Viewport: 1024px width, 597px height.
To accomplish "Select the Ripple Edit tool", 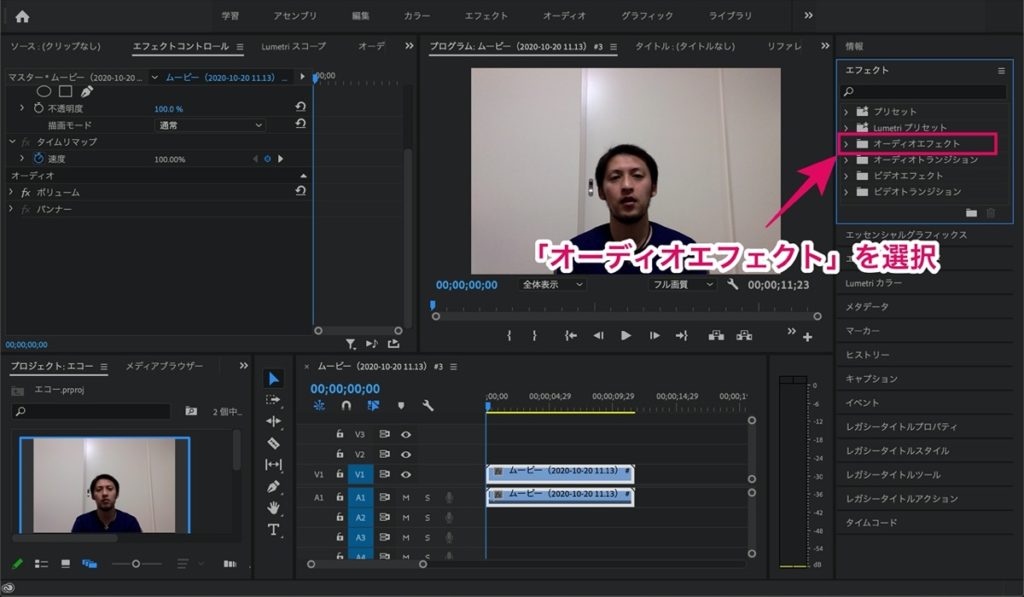I will coord(274,421).
